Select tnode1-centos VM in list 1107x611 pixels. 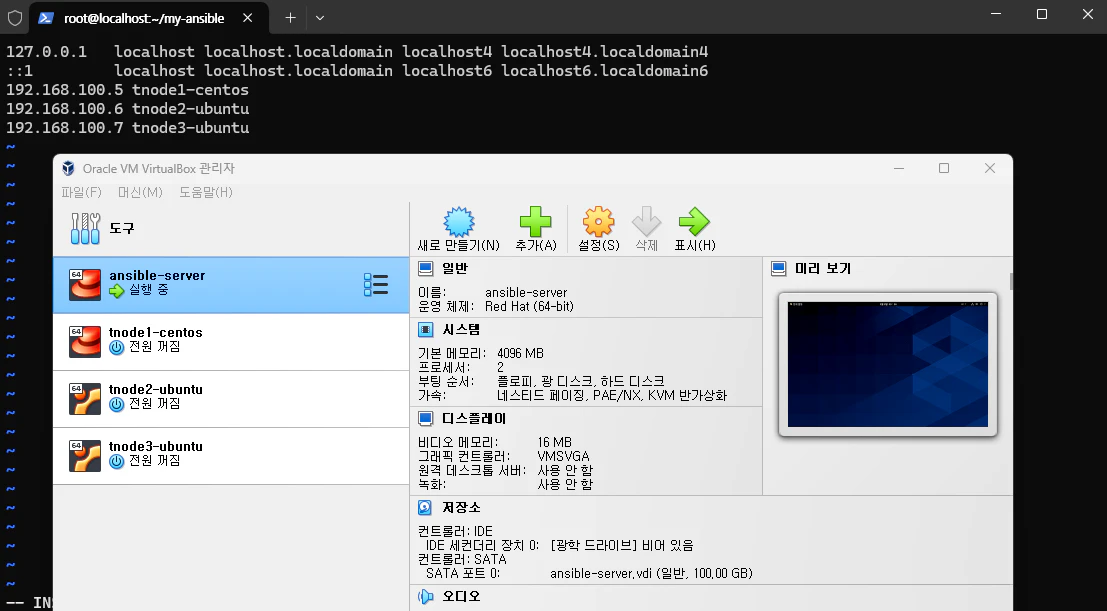232,342
